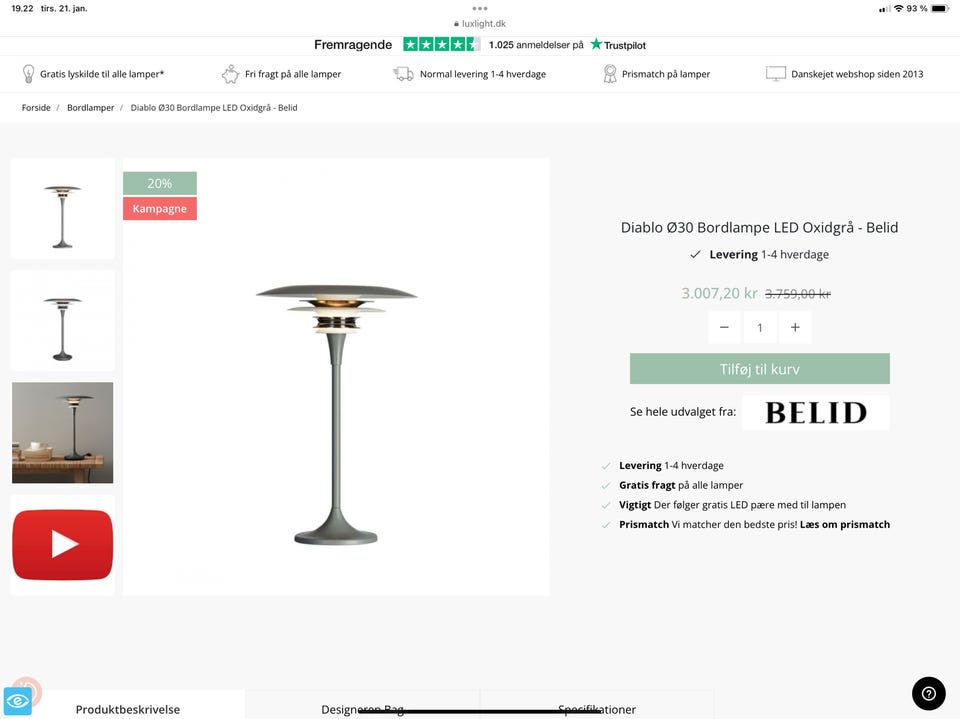Decrease quantity with the minus button
Image resolution: width=960 pixels, height=719 pixels.
[724, 327]
